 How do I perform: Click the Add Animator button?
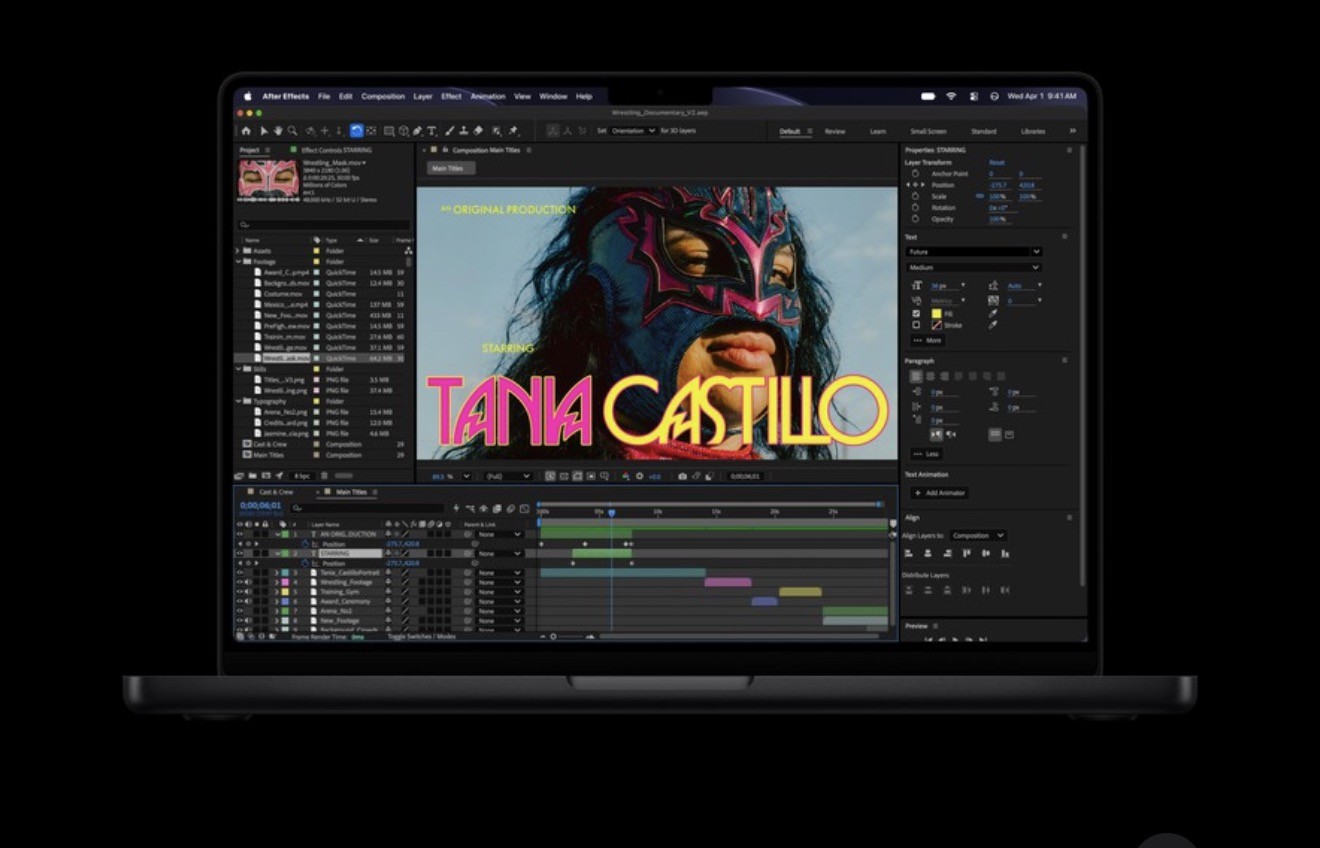[x=939, y=493]
